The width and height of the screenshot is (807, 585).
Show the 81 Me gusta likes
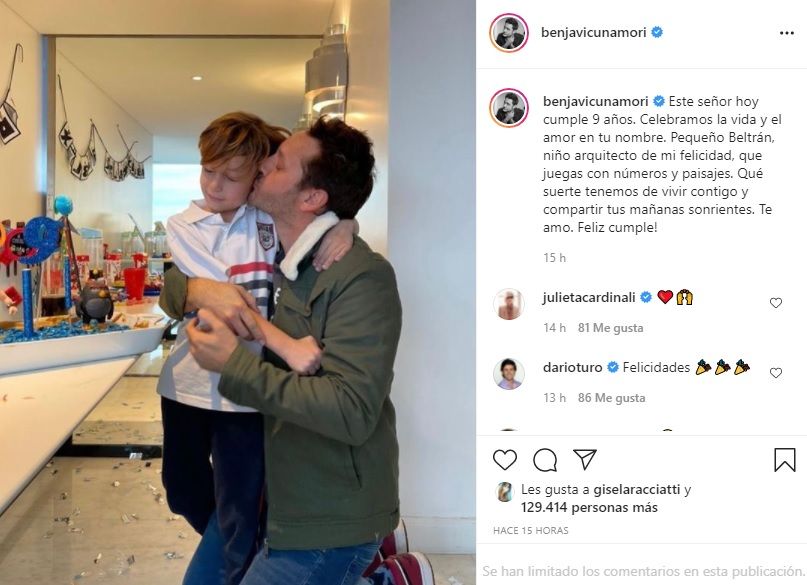tap(610, 328)
